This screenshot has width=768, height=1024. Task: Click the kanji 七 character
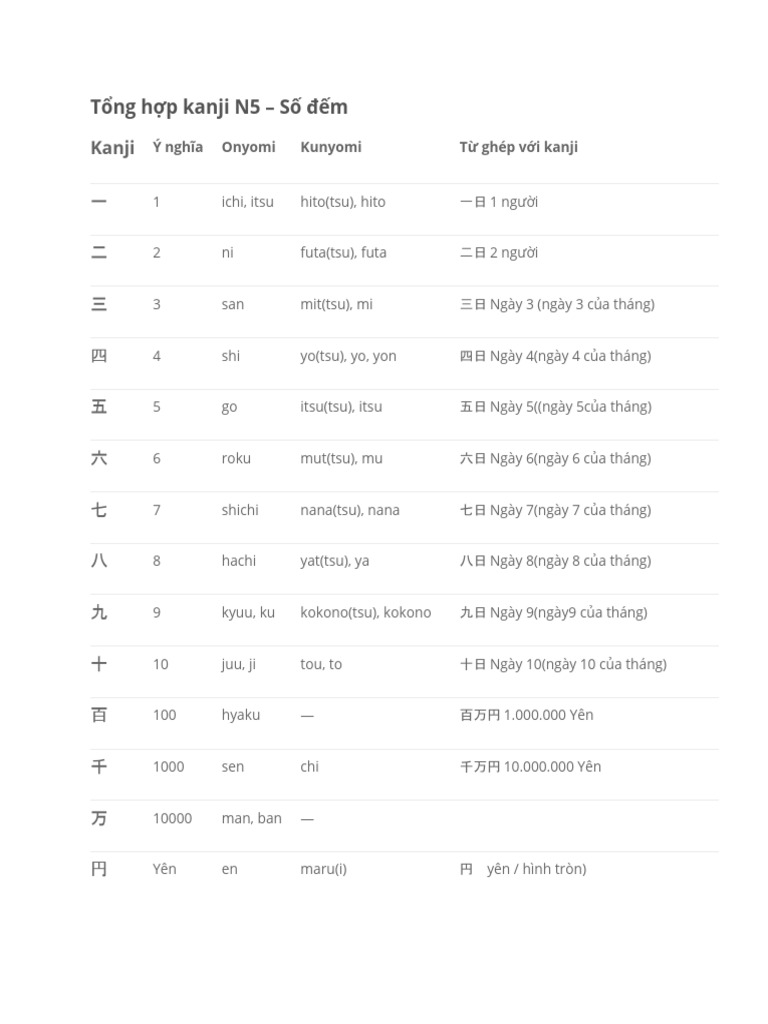(x=99, y=510)
